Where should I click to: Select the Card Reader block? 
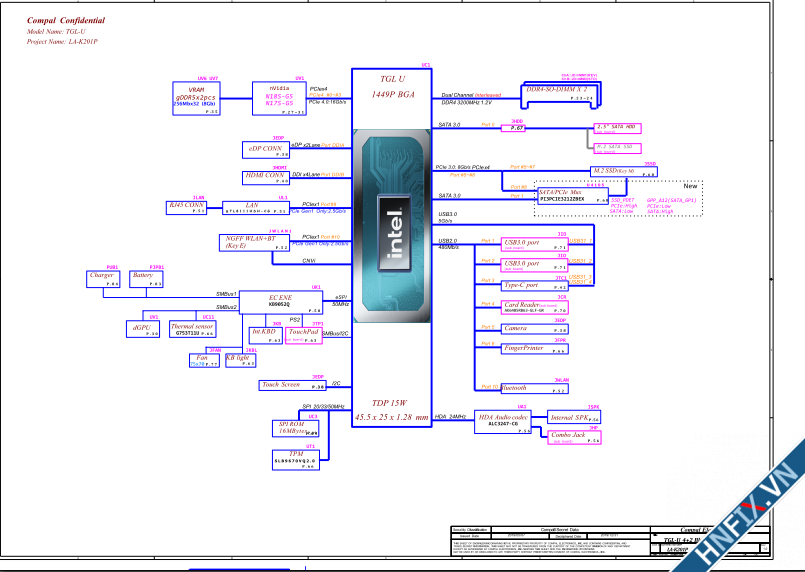point(535,307)
